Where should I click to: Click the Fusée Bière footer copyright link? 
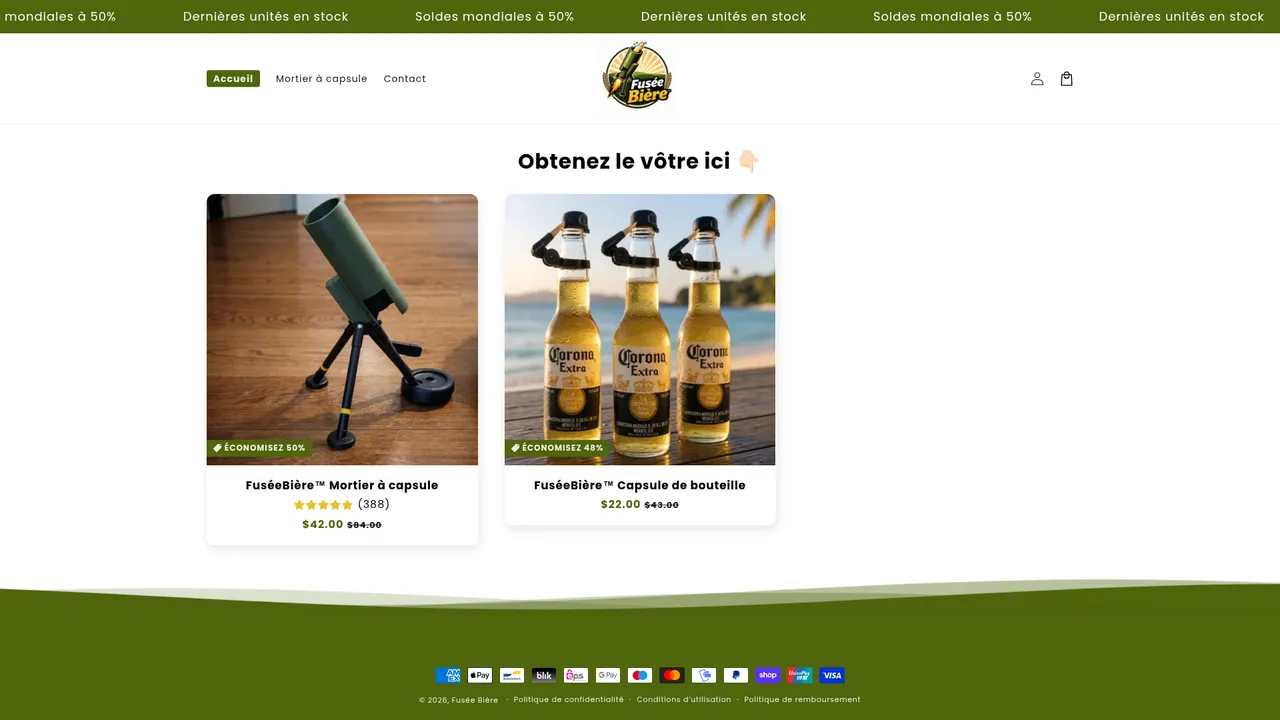pyautogui.click(x=475, y=700)
